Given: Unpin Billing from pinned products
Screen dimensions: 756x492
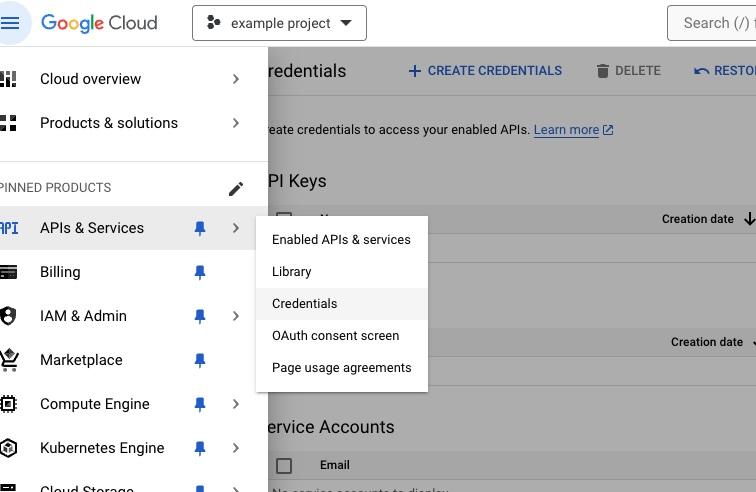Looking at the screenshot, I should [x=200, y=273].
